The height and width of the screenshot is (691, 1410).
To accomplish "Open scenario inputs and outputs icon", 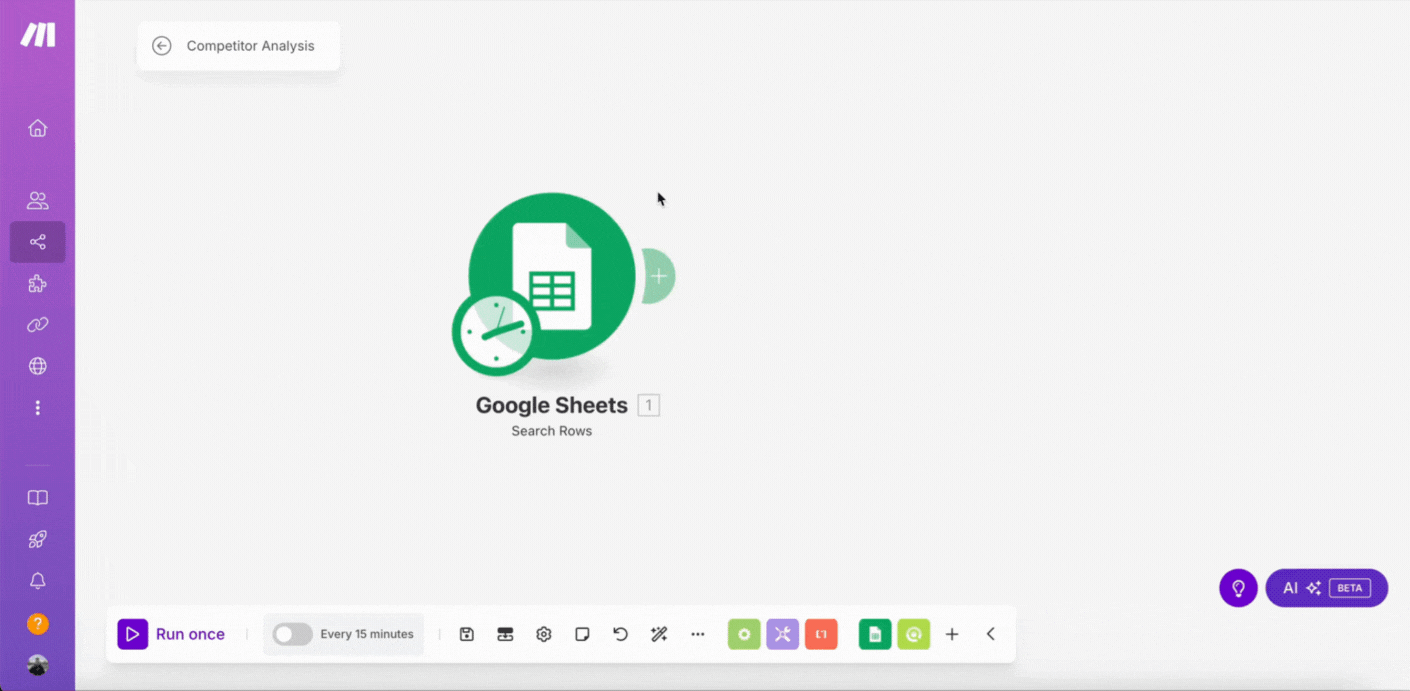I will point(505,634).
